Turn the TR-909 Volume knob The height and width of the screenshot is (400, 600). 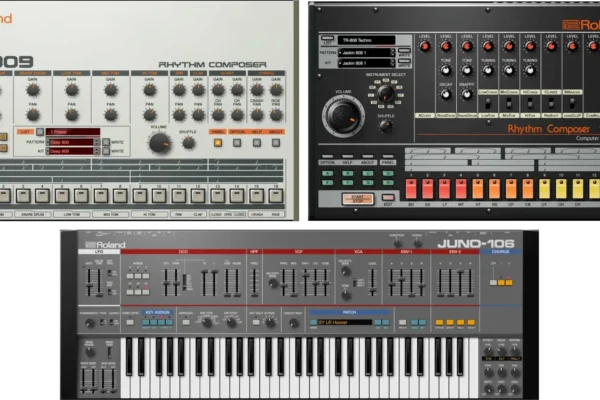point(160,143)
